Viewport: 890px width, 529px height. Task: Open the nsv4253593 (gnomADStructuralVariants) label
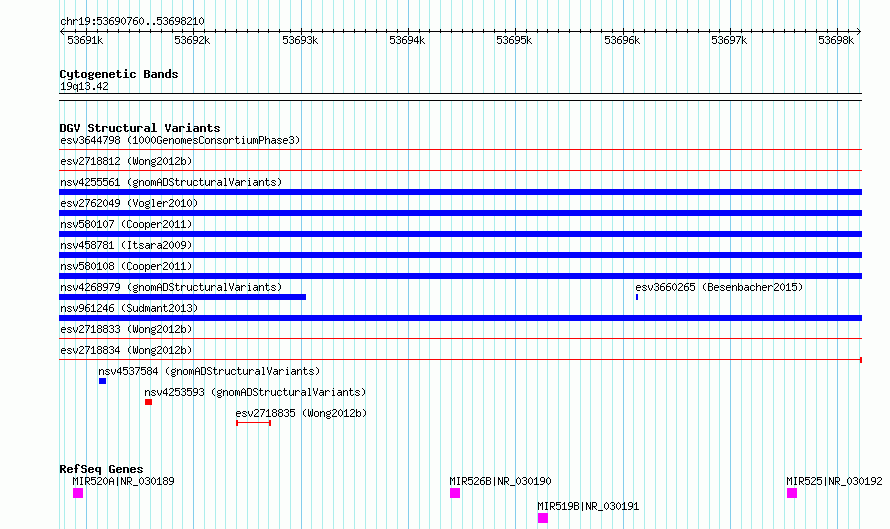tap(255, 392)
